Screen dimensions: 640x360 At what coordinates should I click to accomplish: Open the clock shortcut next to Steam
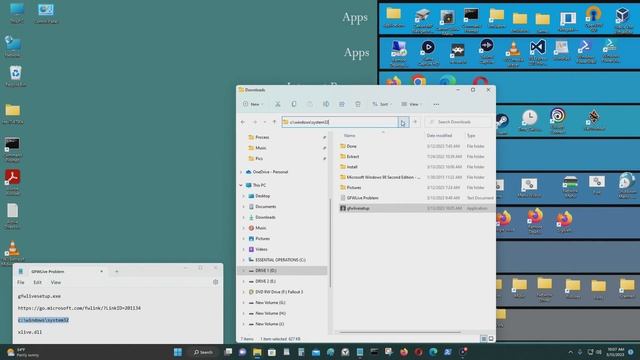[529, 121]
